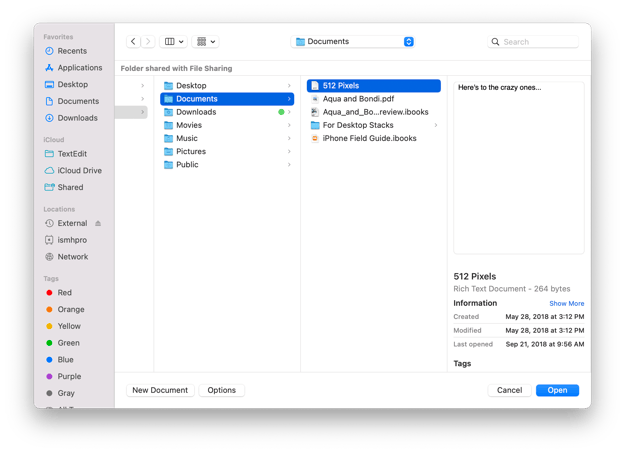Filter by the Purple tag
Viewport: 625px width, 453px height.
[64, 376]
